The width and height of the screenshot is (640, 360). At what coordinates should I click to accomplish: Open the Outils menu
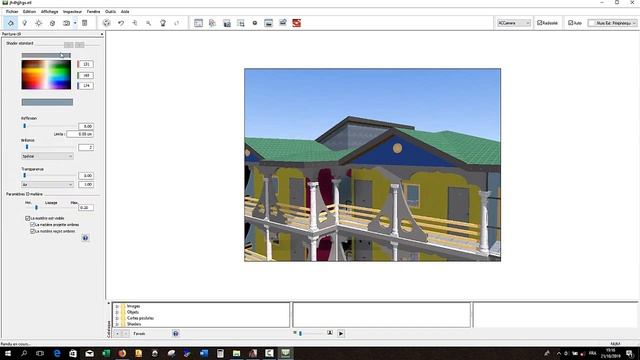[x=111, y=11]
